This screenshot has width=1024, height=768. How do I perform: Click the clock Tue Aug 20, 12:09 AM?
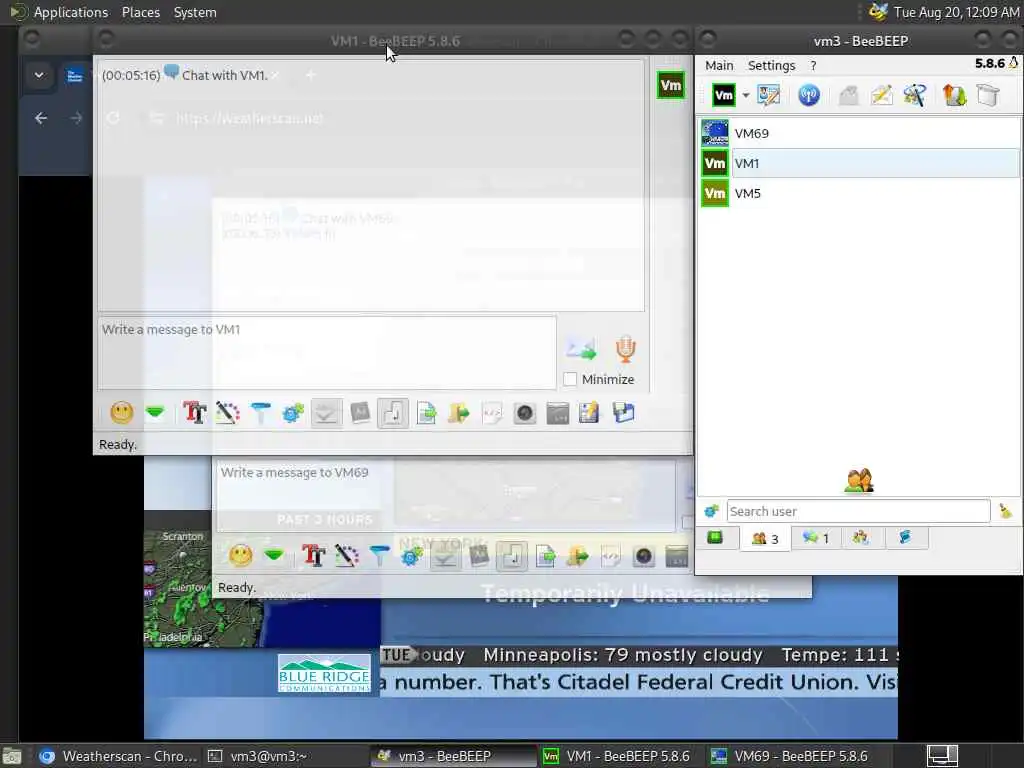(x=955, y=12)
